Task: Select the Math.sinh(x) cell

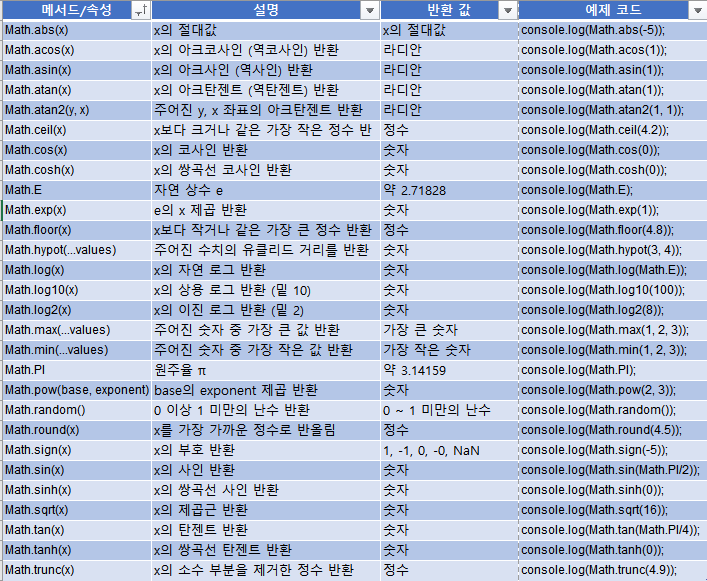Action: [x=77, y=490]
